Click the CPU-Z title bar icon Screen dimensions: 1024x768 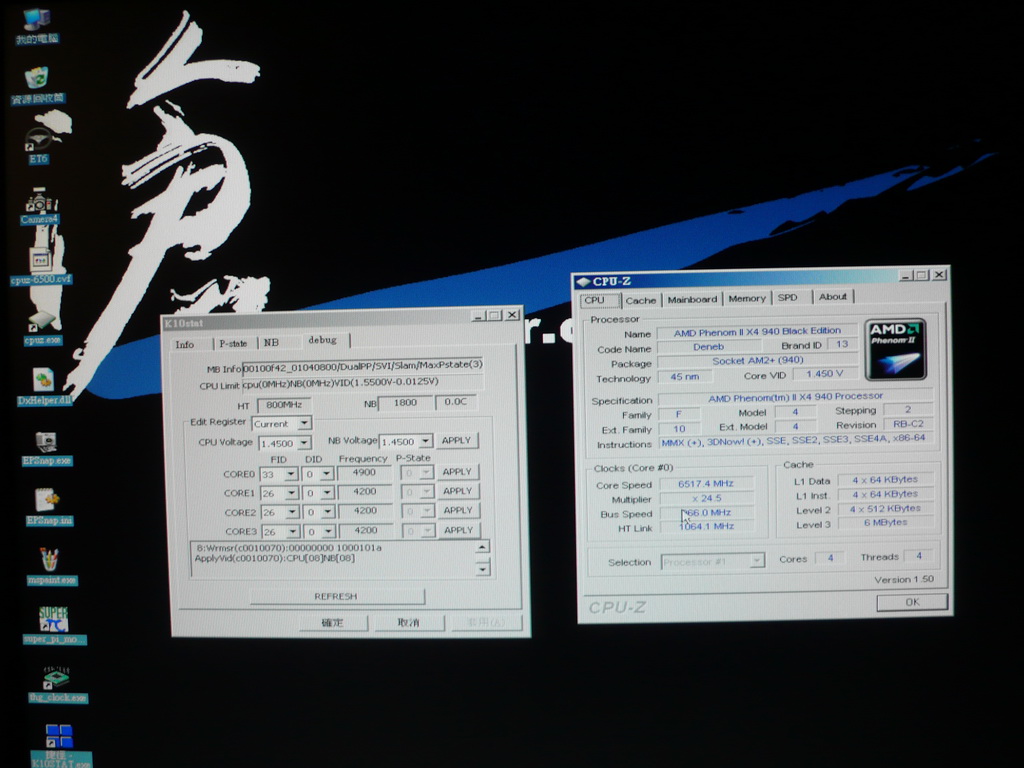click(583, 282)
